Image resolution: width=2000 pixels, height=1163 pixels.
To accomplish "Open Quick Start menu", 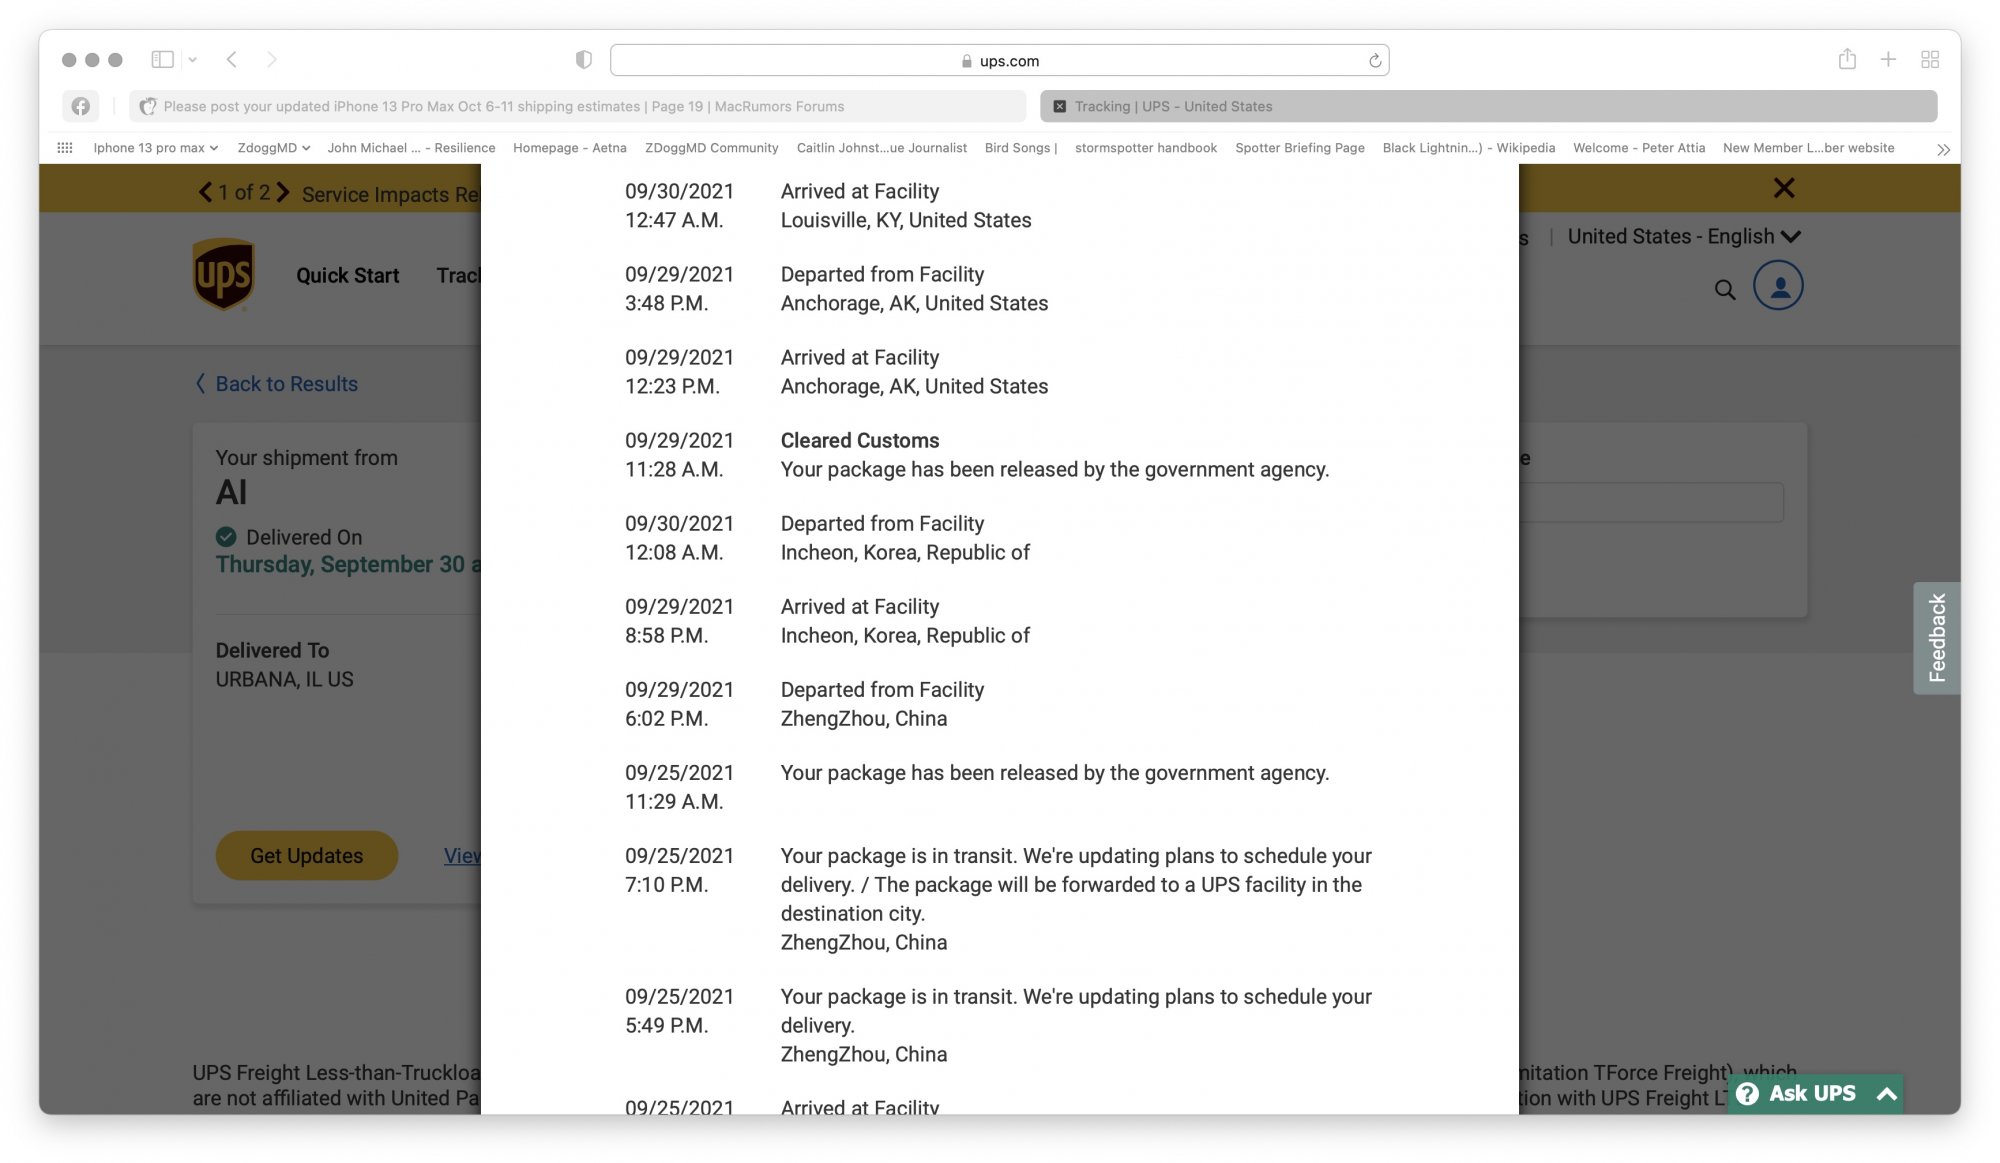I will tap(347, 276).
